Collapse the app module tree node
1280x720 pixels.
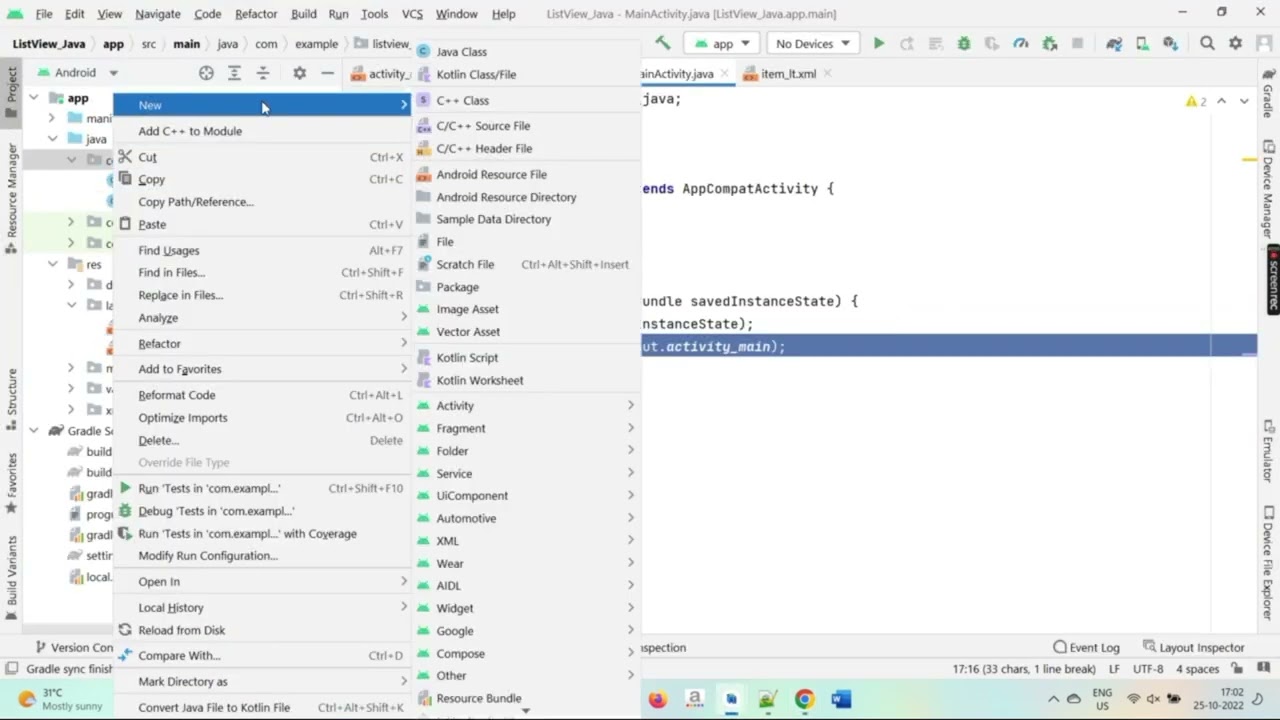coord(34,98)
